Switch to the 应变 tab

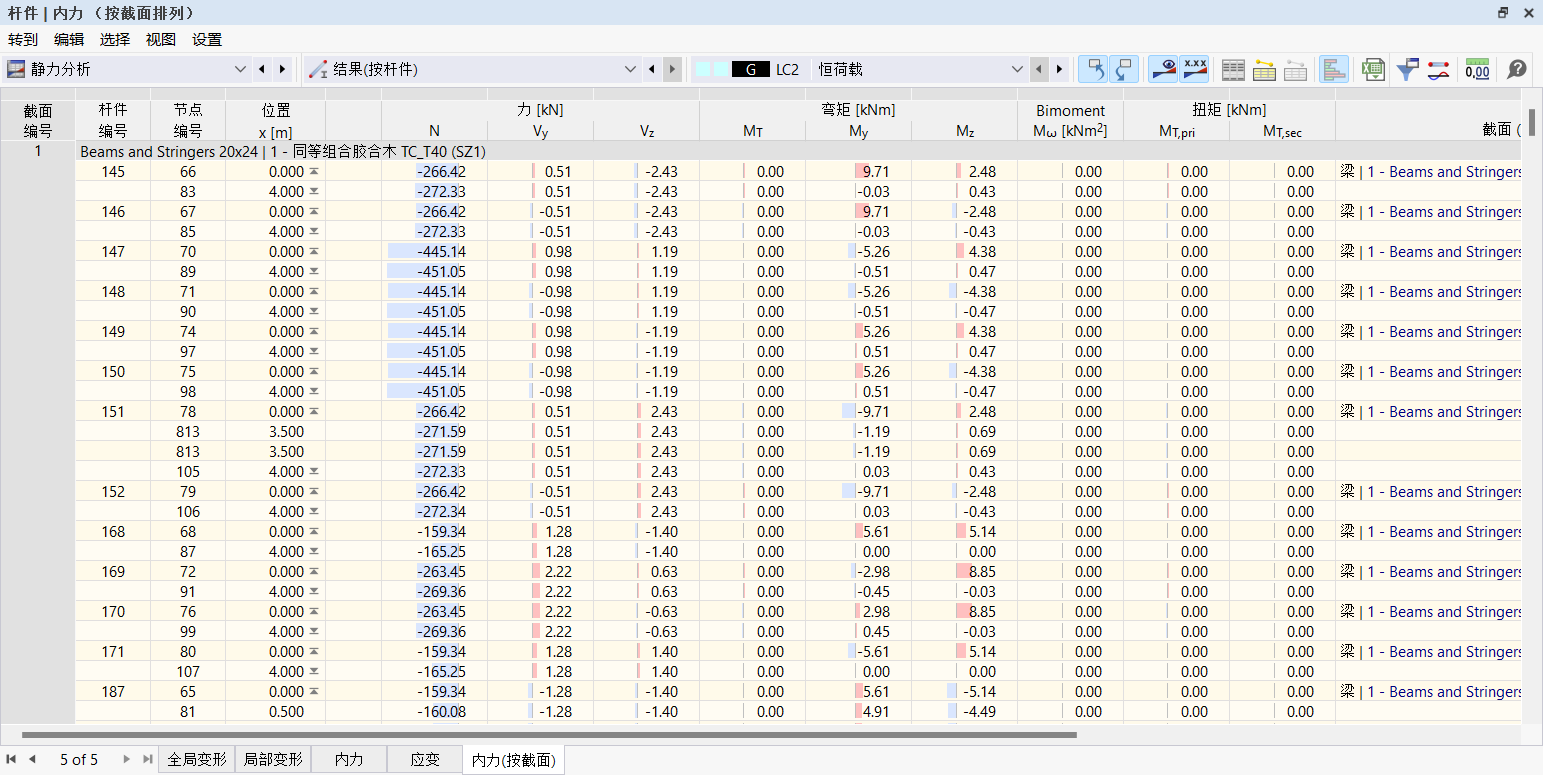(424, 759)
